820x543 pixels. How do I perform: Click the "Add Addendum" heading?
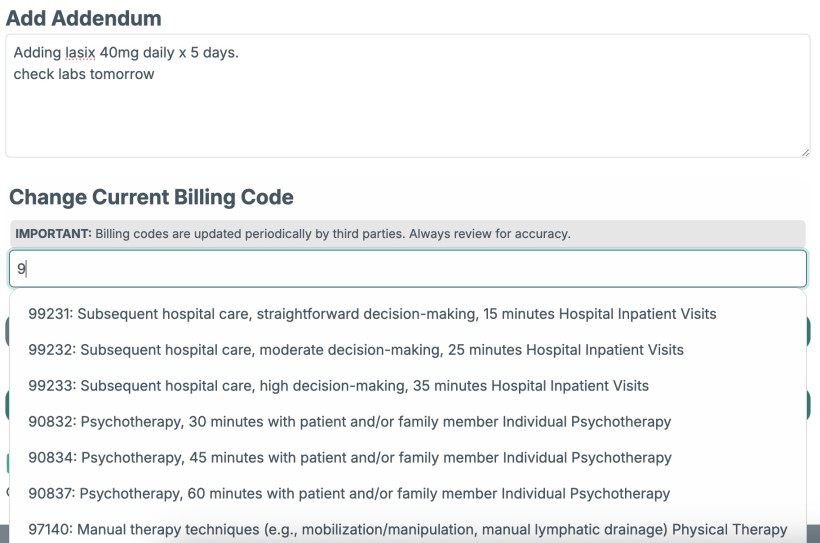84,18
